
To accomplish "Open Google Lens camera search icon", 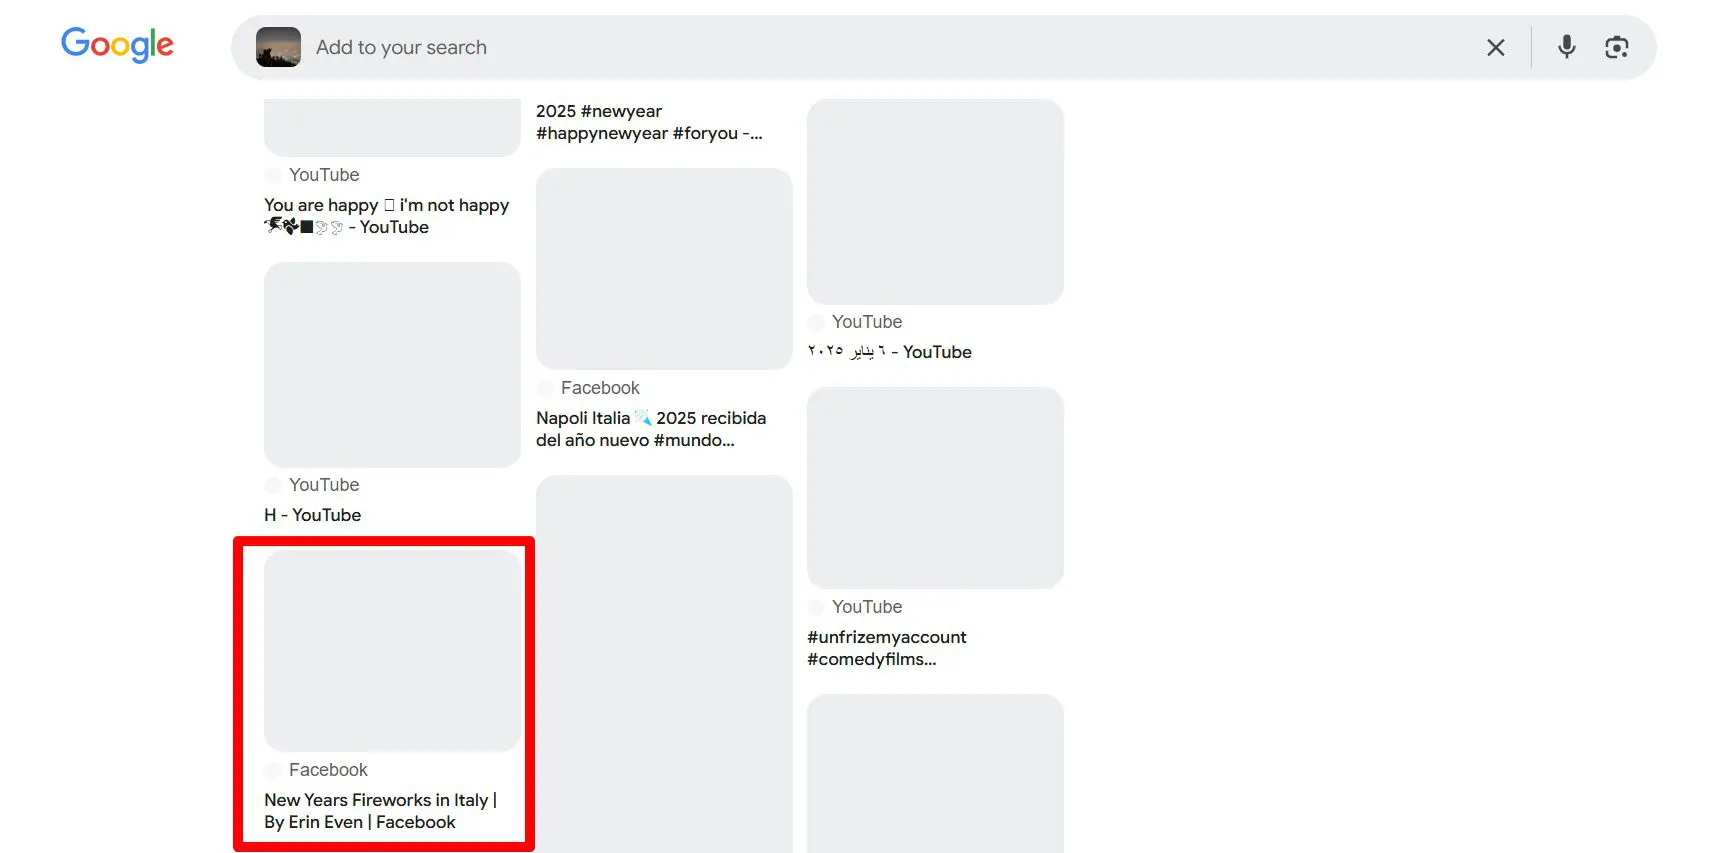I will pos(1616,47).
